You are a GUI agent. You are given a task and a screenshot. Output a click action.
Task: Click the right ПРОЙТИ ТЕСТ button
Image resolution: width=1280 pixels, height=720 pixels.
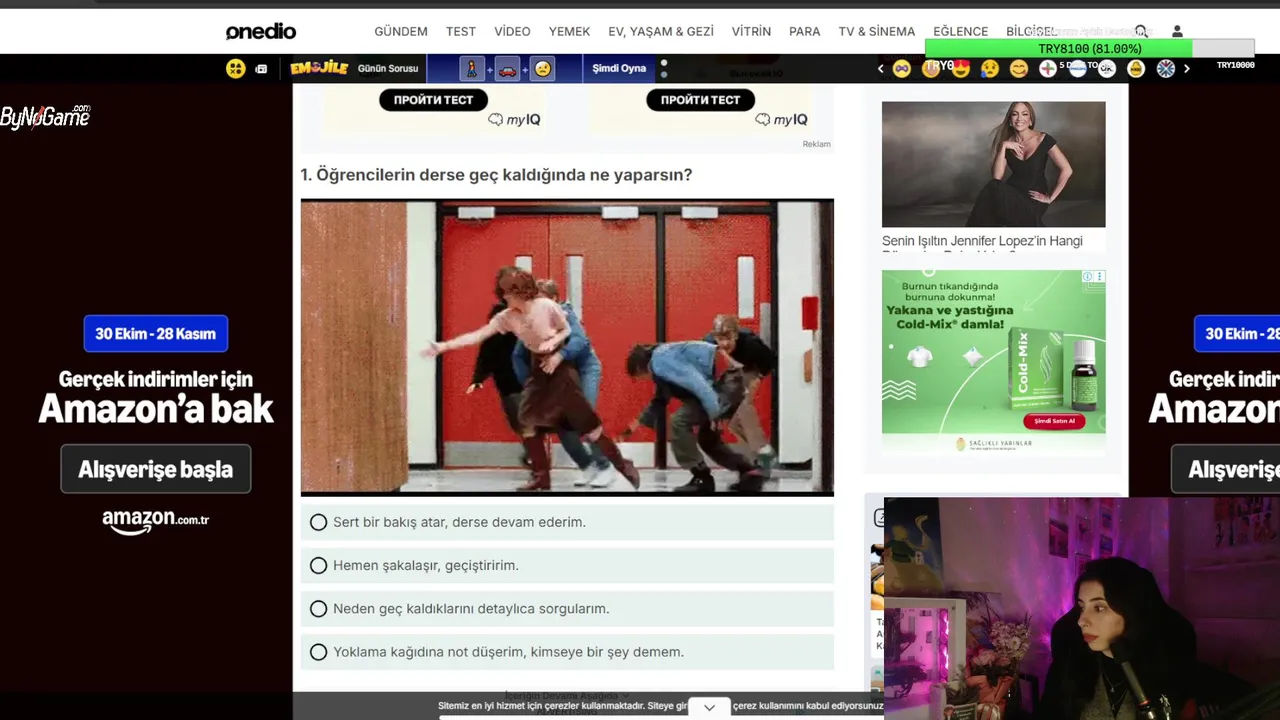(700, 99)
